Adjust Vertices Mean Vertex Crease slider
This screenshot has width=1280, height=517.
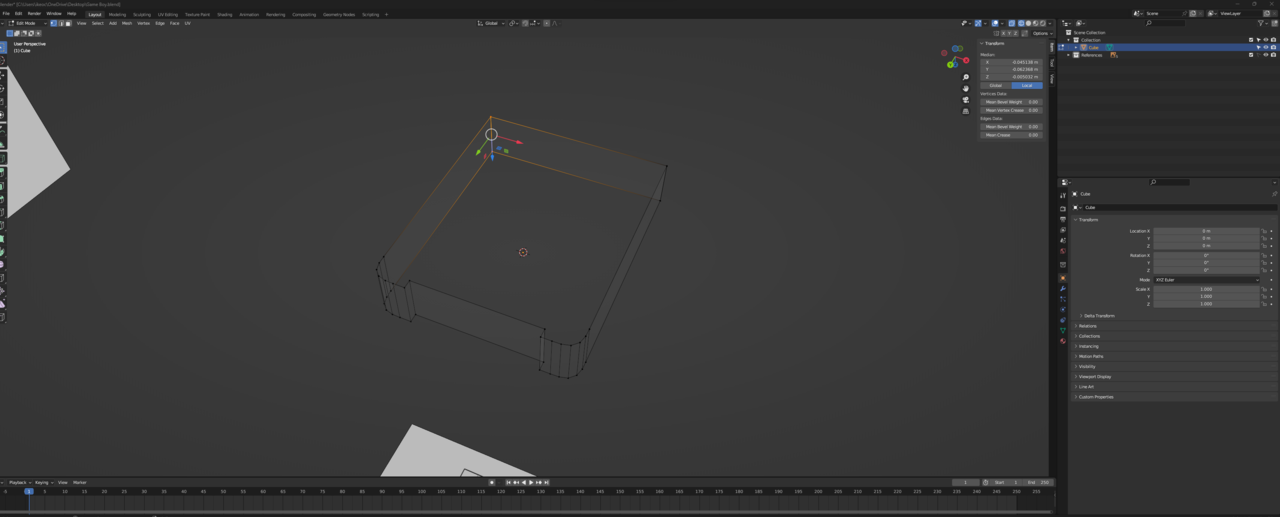(x=1012, y=110)
